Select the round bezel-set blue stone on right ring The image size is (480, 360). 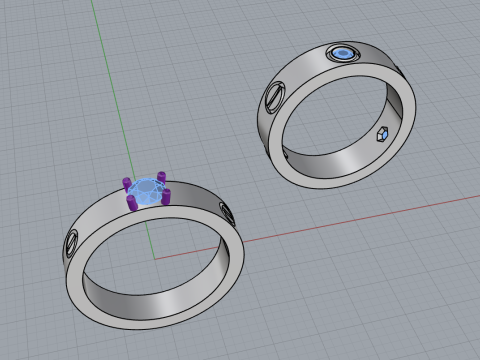[x=343, y=53]
